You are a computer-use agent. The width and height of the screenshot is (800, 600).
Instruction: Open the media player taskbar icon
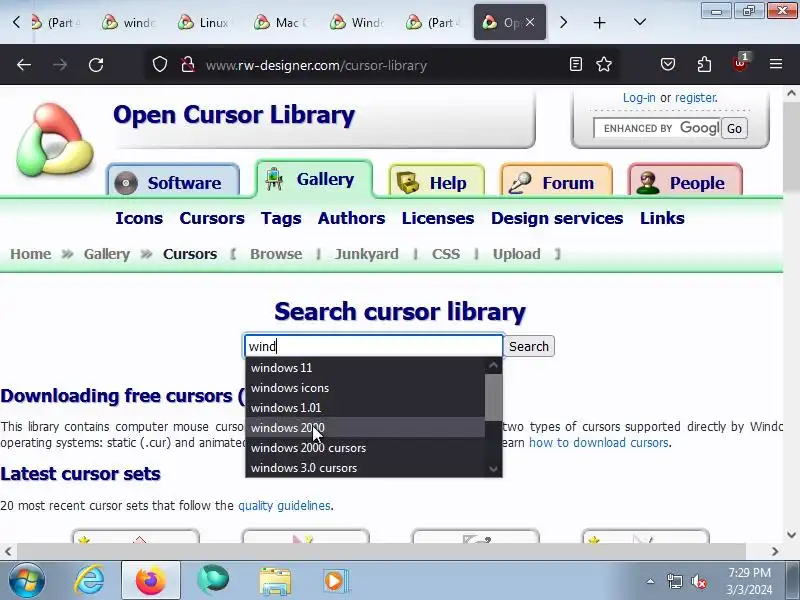tap(335, 581)
